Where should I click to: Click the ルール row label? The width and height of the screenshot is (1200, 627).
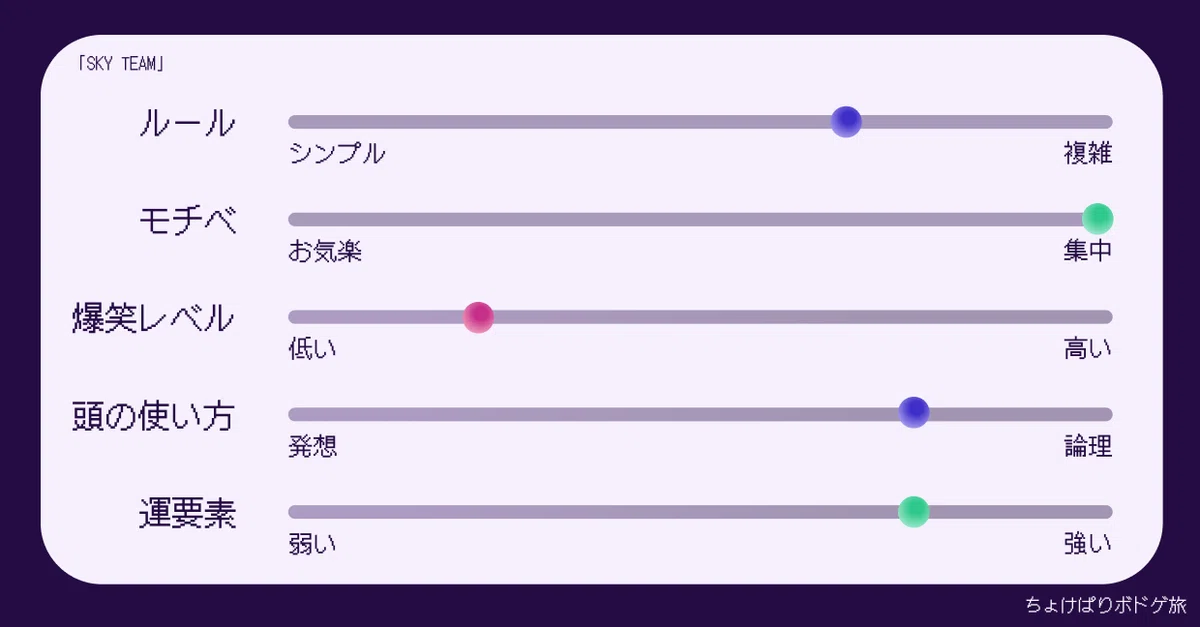click(188, 124)
